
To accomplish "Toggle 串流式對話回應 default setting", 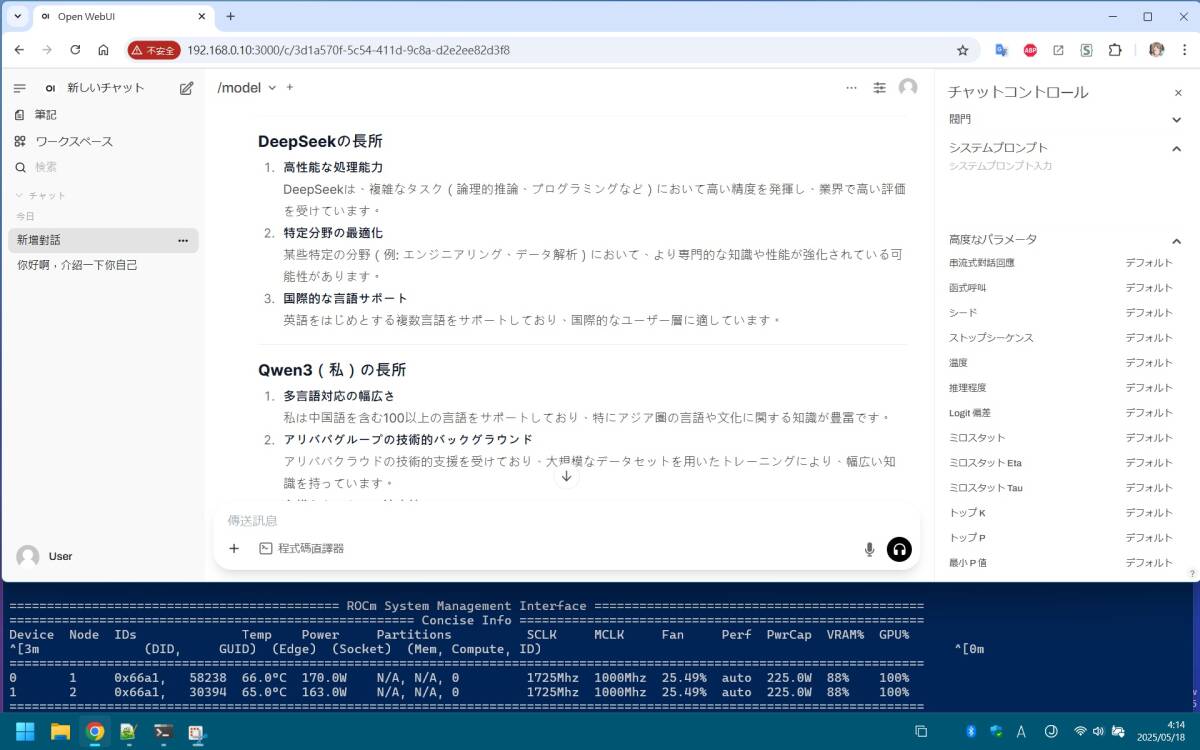I will pos(1149,263).
